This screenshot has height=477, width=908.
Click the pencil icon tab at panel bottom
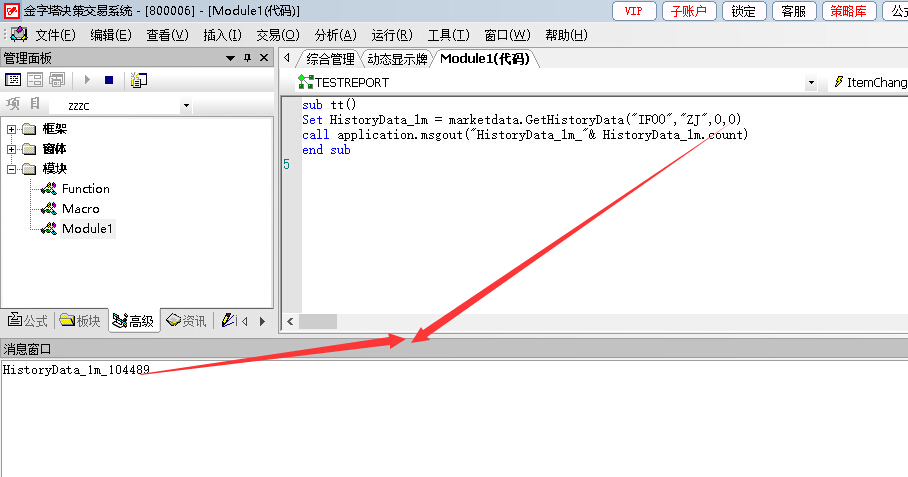228,320
